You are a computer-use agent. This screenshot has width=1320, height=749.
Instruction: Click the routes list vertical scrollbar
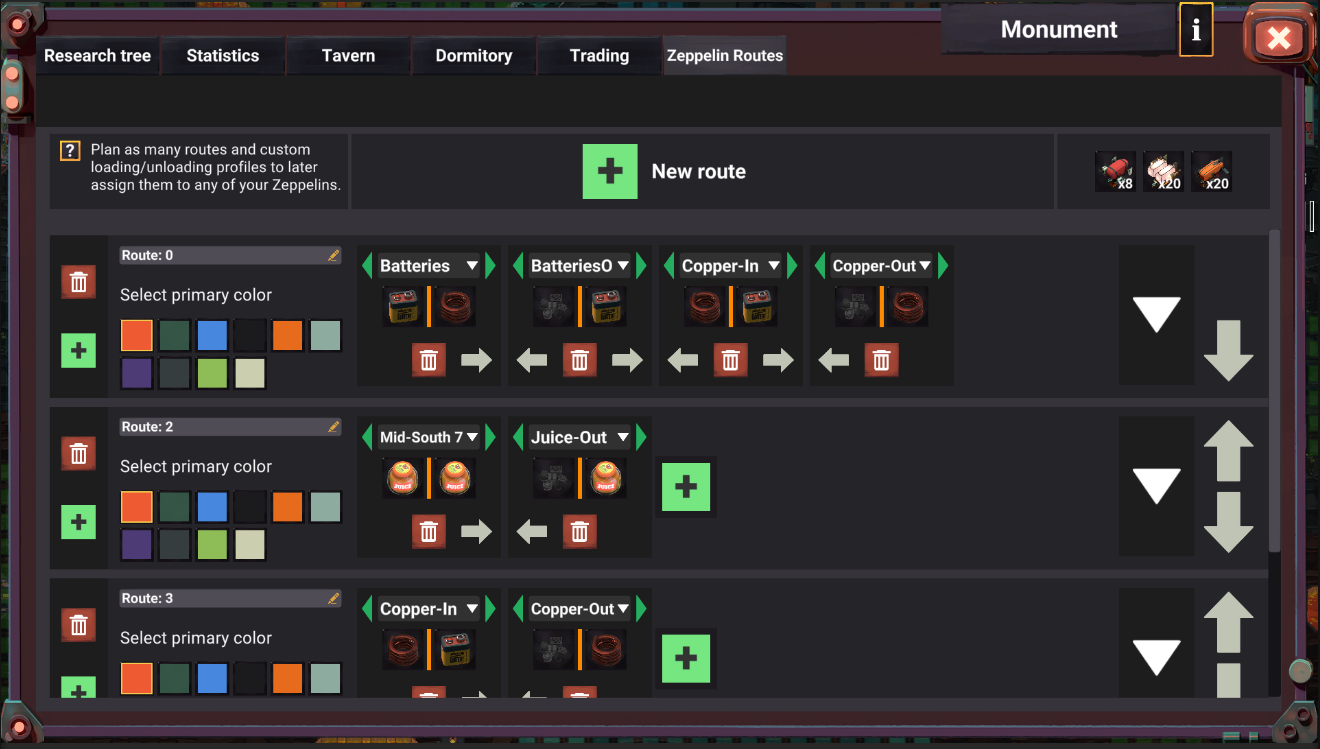coord(1274,390)
